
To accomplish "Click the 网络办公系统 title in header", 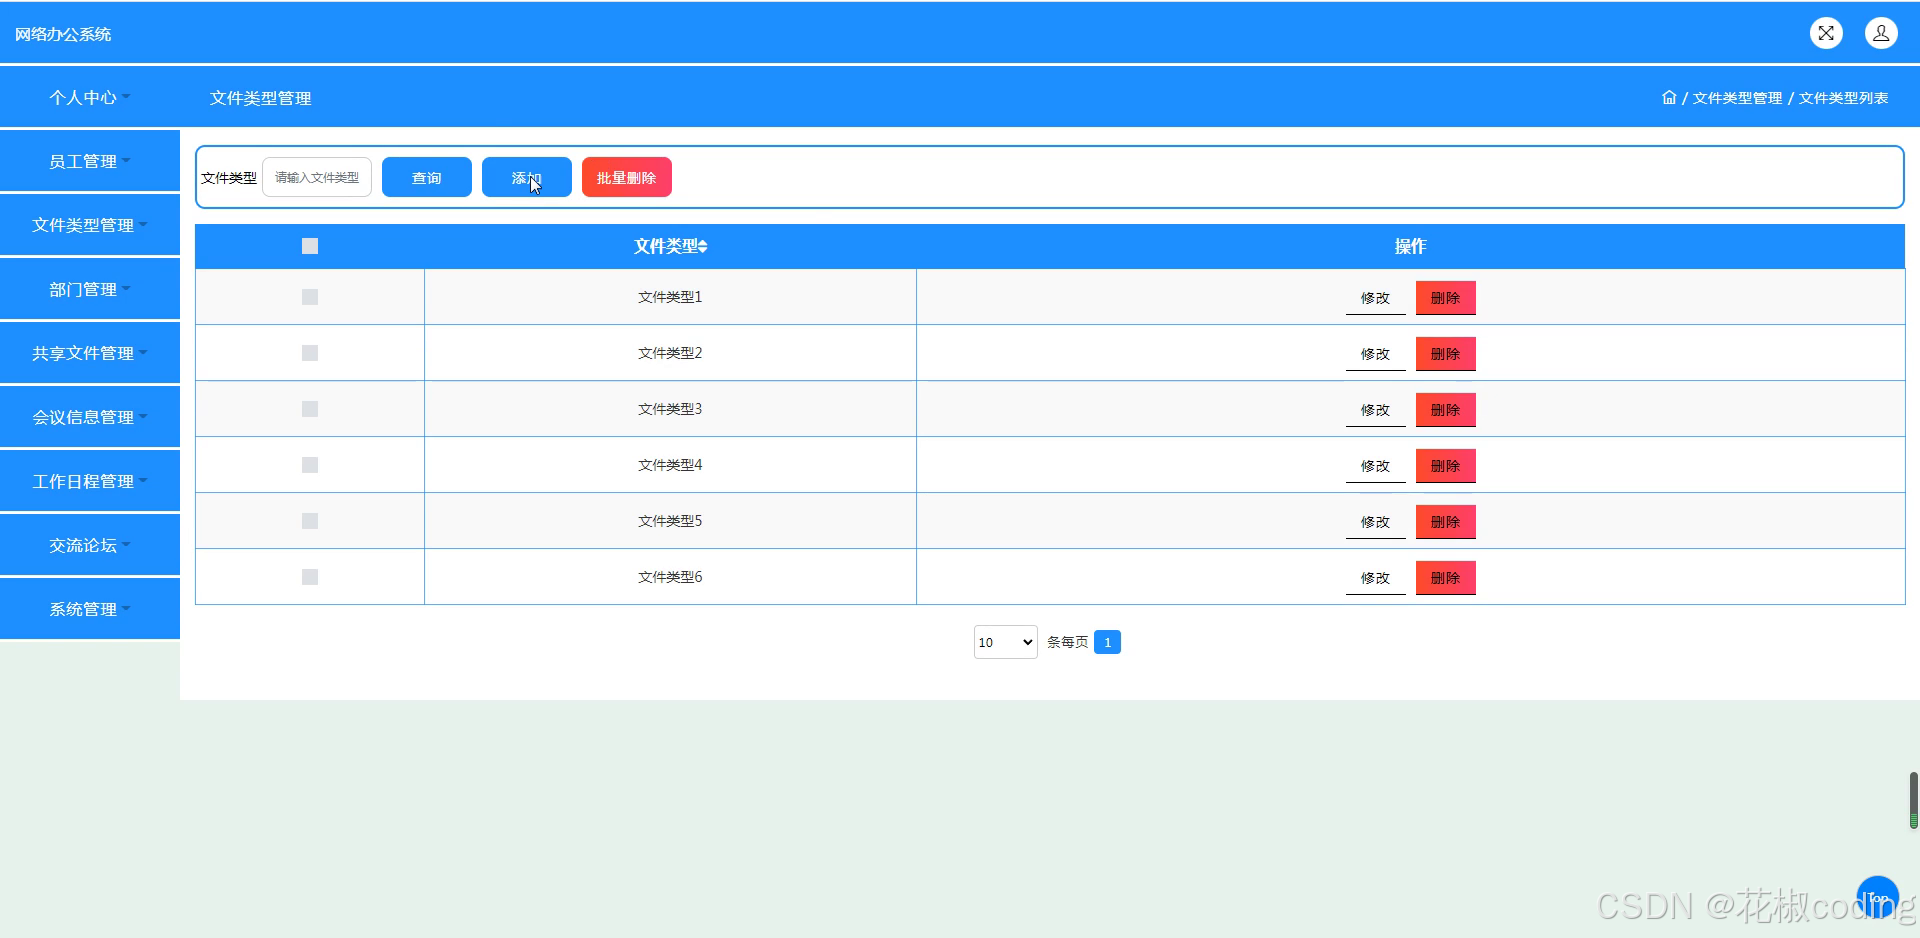I will click(x=63, y=34).
